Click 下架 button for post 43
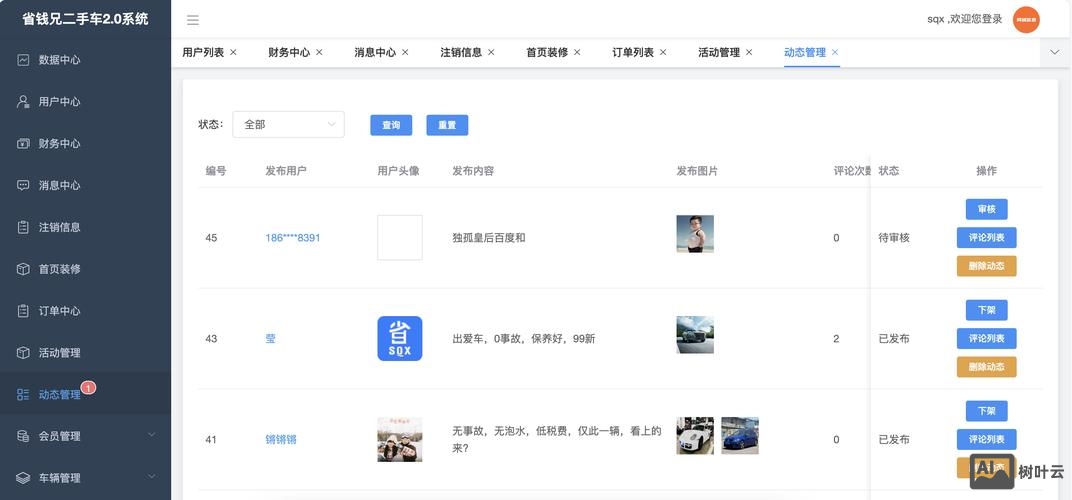1072x500 pixels. (987, 310)
